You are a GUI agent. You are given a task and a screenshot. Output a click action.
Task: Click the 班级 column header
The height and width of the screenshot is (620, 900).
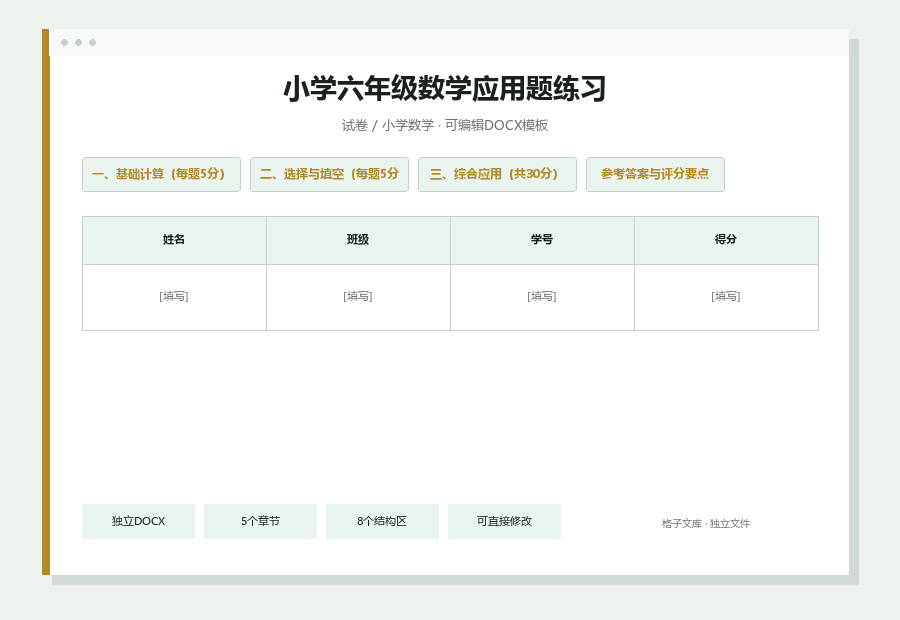[x=358, y=240]
